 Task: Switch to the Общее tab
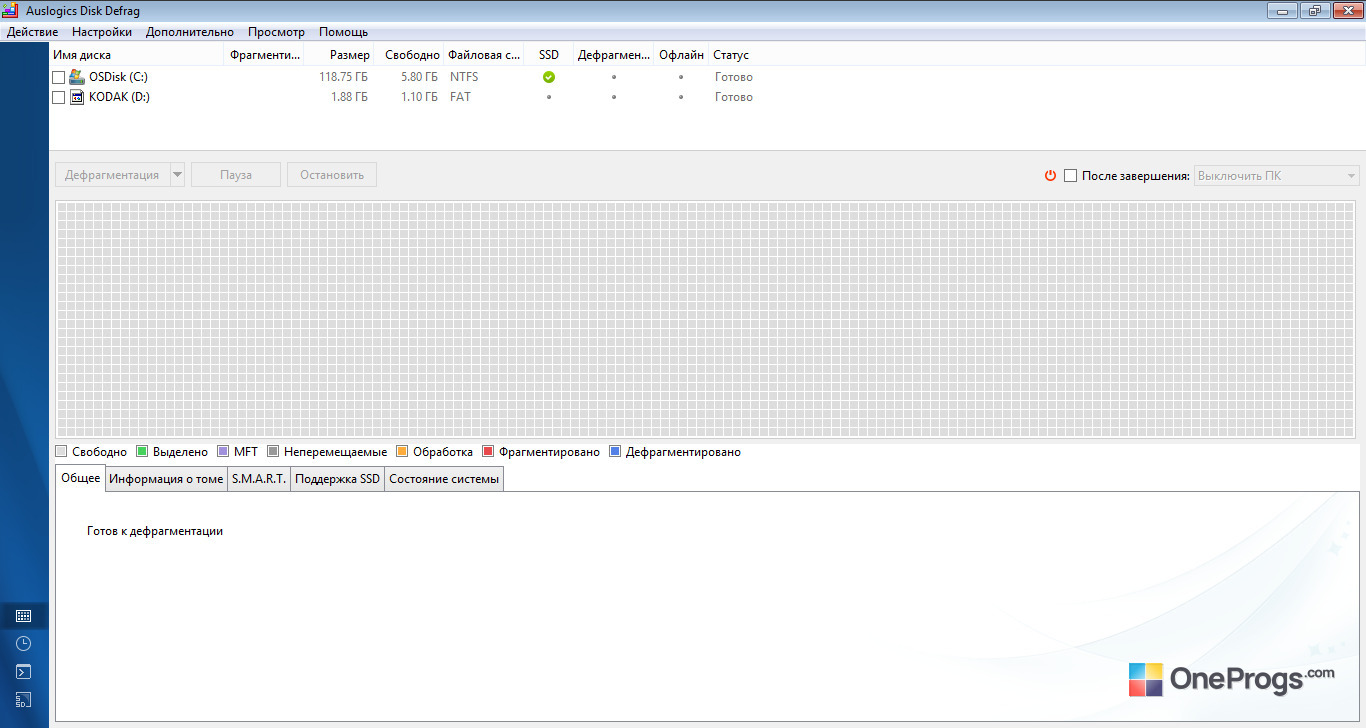pyautogui.click(x=81, y=478)
